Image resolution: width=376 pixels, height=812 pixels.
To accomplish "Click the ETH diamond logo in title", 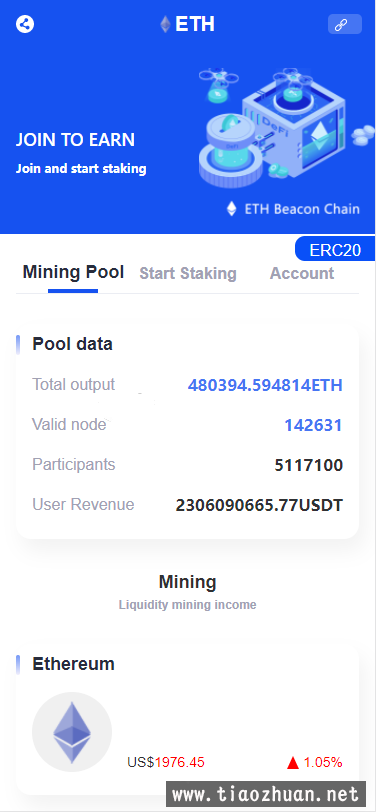I will tap(165, 24).
